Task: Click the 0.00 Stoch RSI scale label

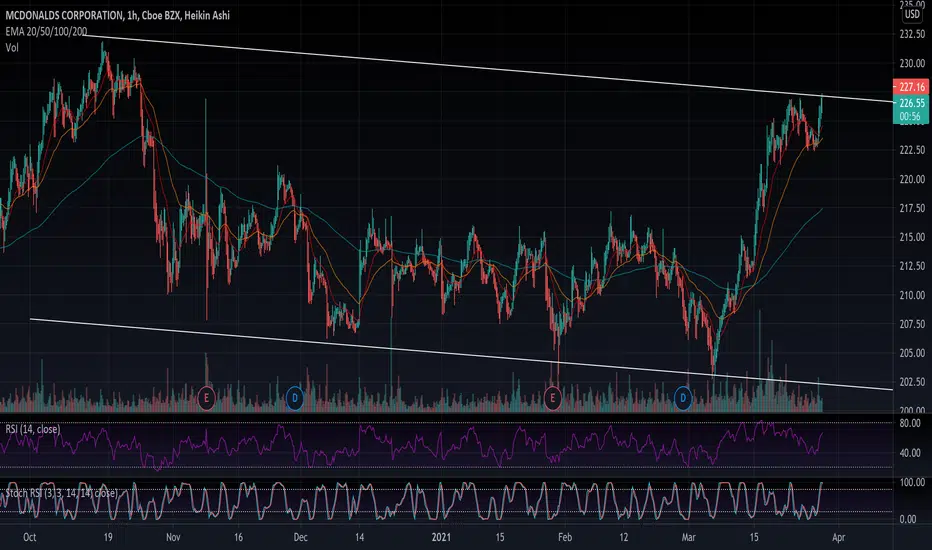Action: pyautogui.click(x=908, y=519)
